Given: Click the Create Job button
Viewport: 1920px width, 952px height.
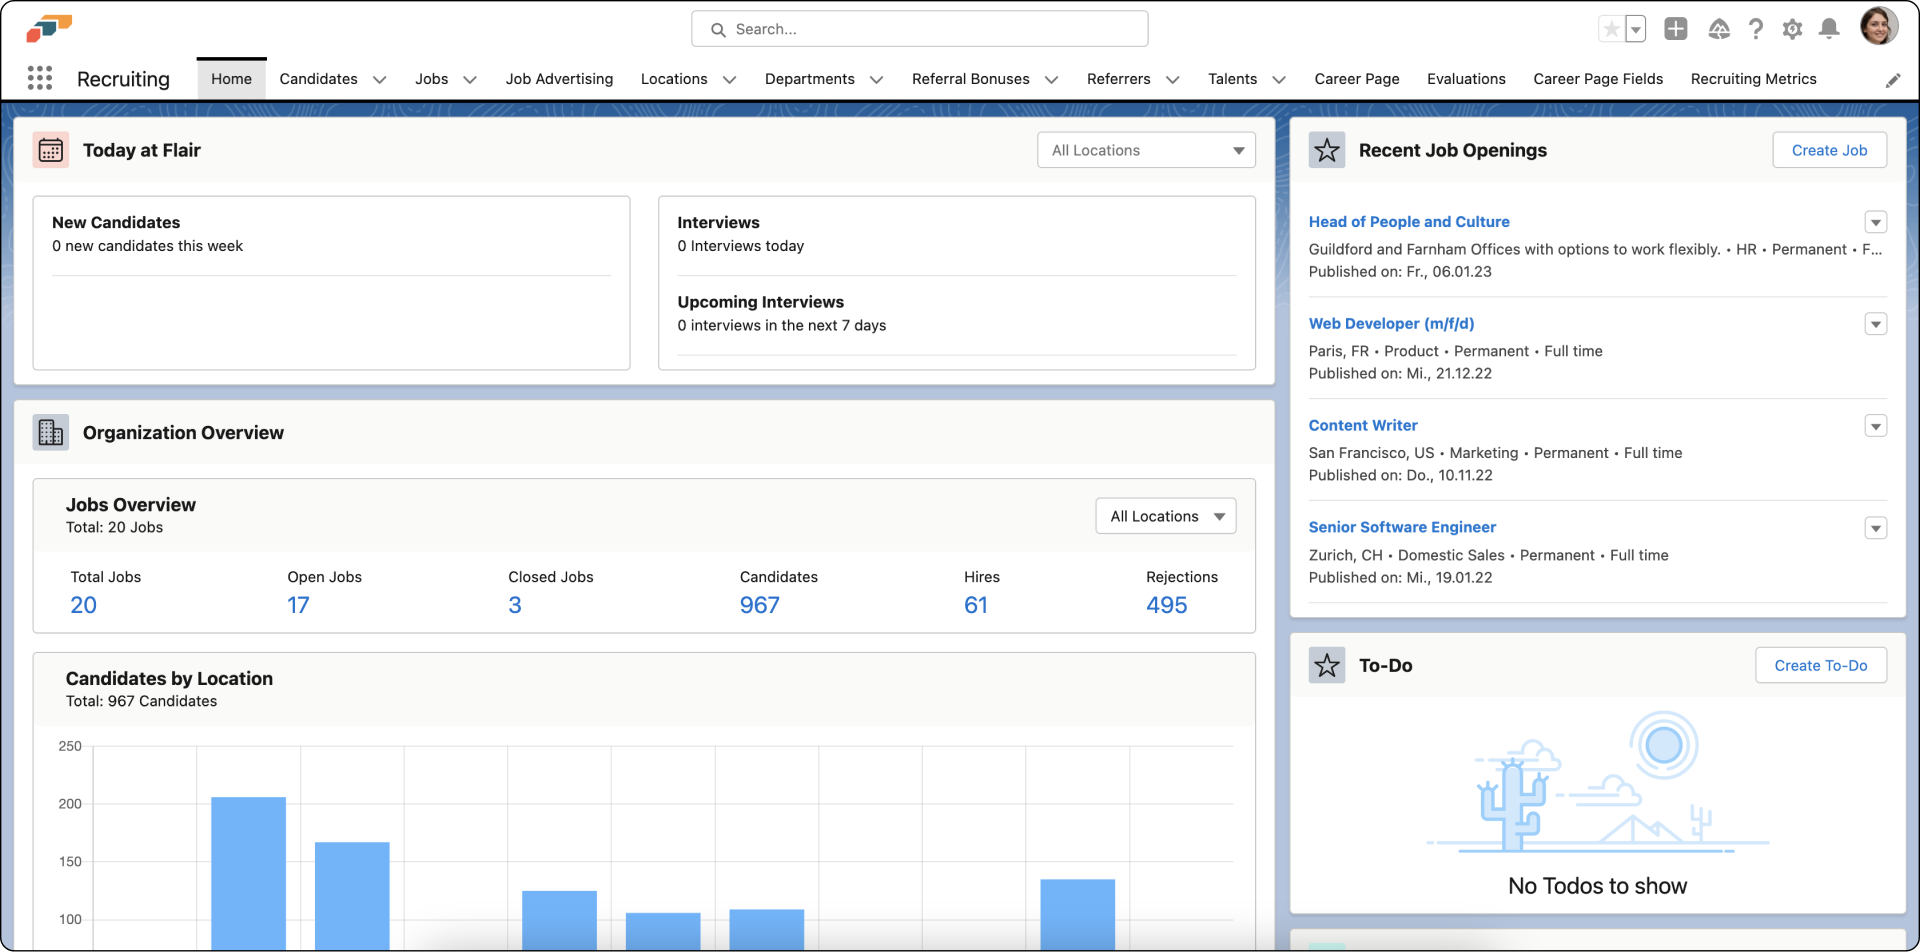Looking at the screenshot, I should point(1829,150).
